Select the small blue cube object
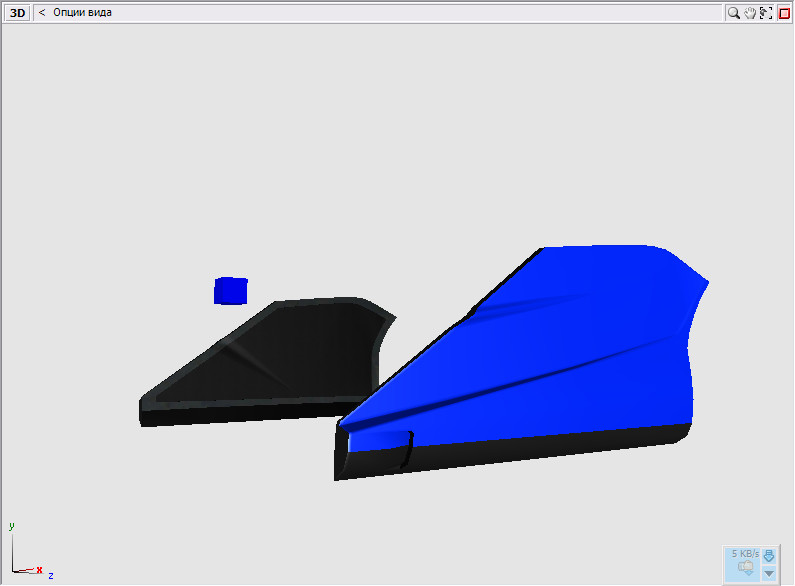Screen dimensions: 795x586 tap(231, 290)
